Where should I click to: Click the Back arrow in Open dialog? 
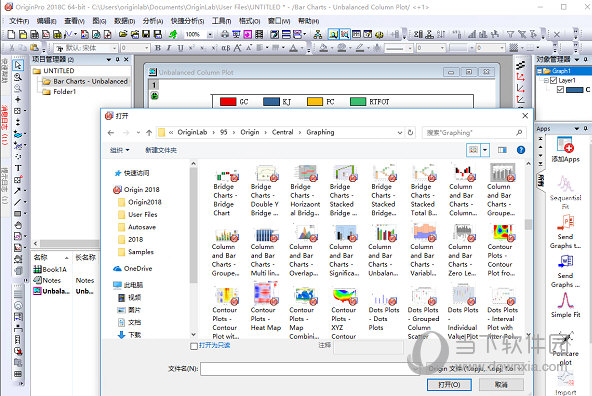click(111, 133)
